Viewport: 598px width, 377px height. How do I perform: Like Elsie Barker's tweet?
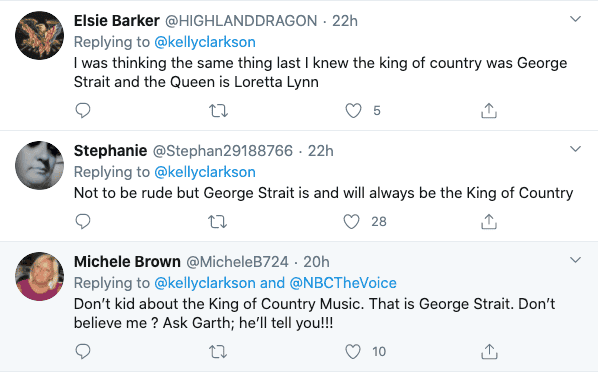click(x=353, y=111)
